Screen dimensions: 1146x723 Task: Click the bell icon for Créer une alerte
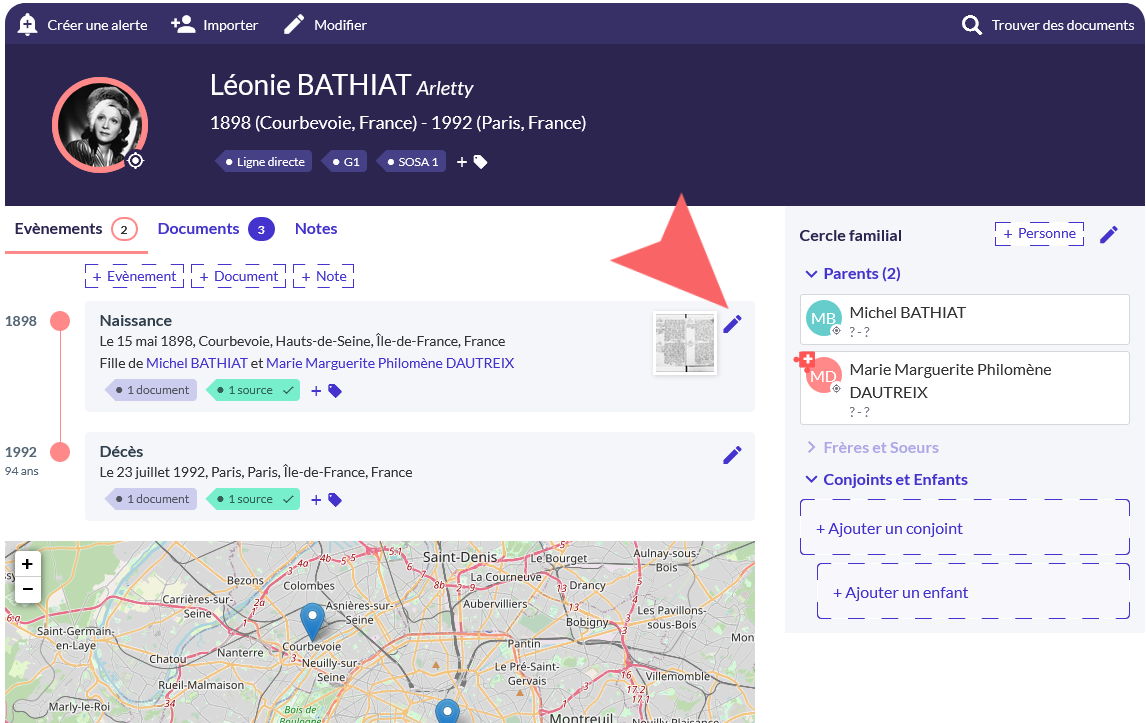[27, 25]
